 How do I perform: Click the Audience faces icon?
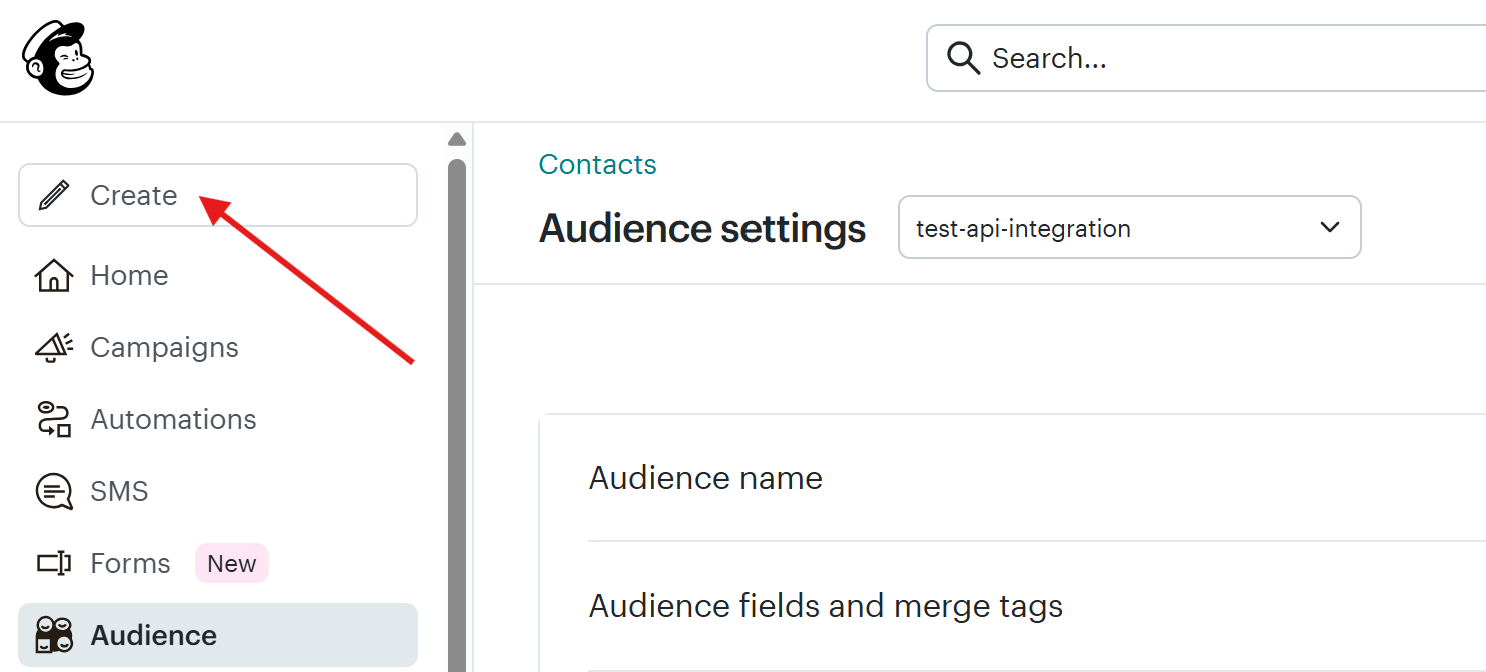click(54, 635)
